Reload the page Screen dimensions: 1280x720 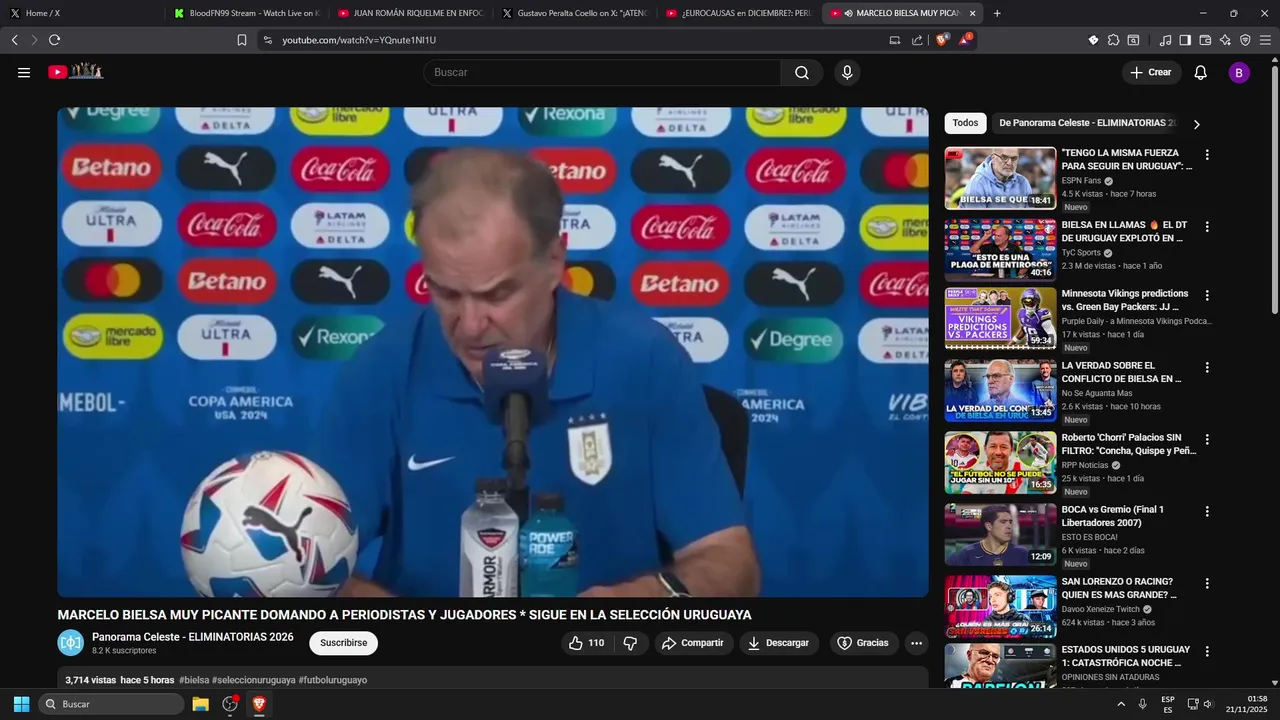(54, 40)
